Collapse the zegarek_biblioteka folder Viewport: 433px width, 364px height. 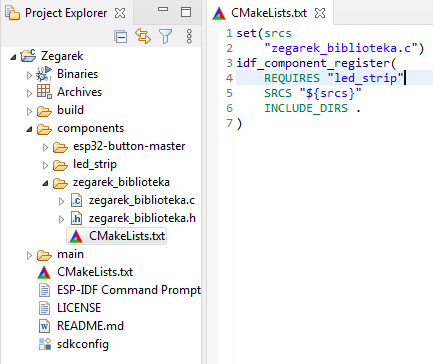coord(45,183)
